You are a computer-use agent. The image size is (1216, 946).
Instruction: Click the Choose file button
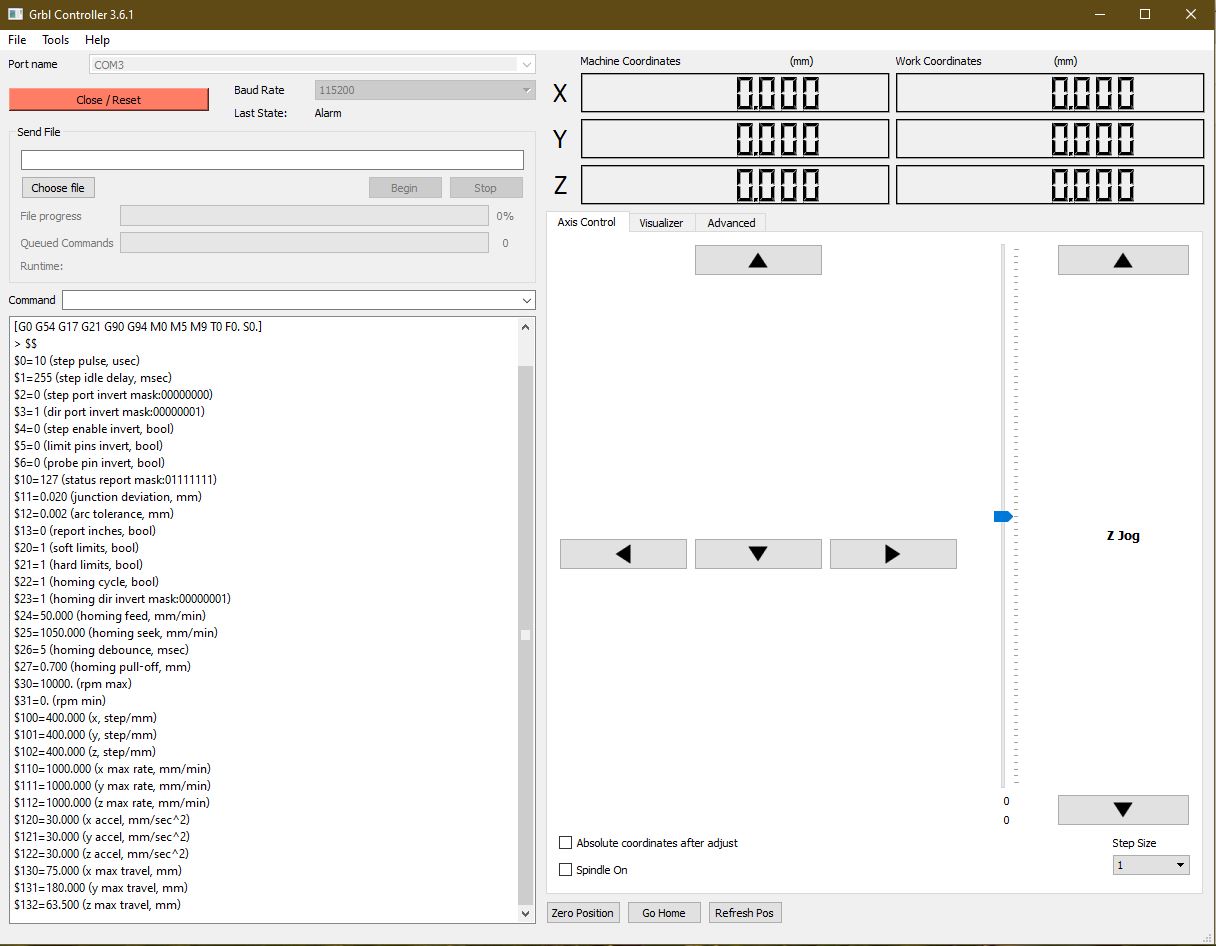coord(58,188)
